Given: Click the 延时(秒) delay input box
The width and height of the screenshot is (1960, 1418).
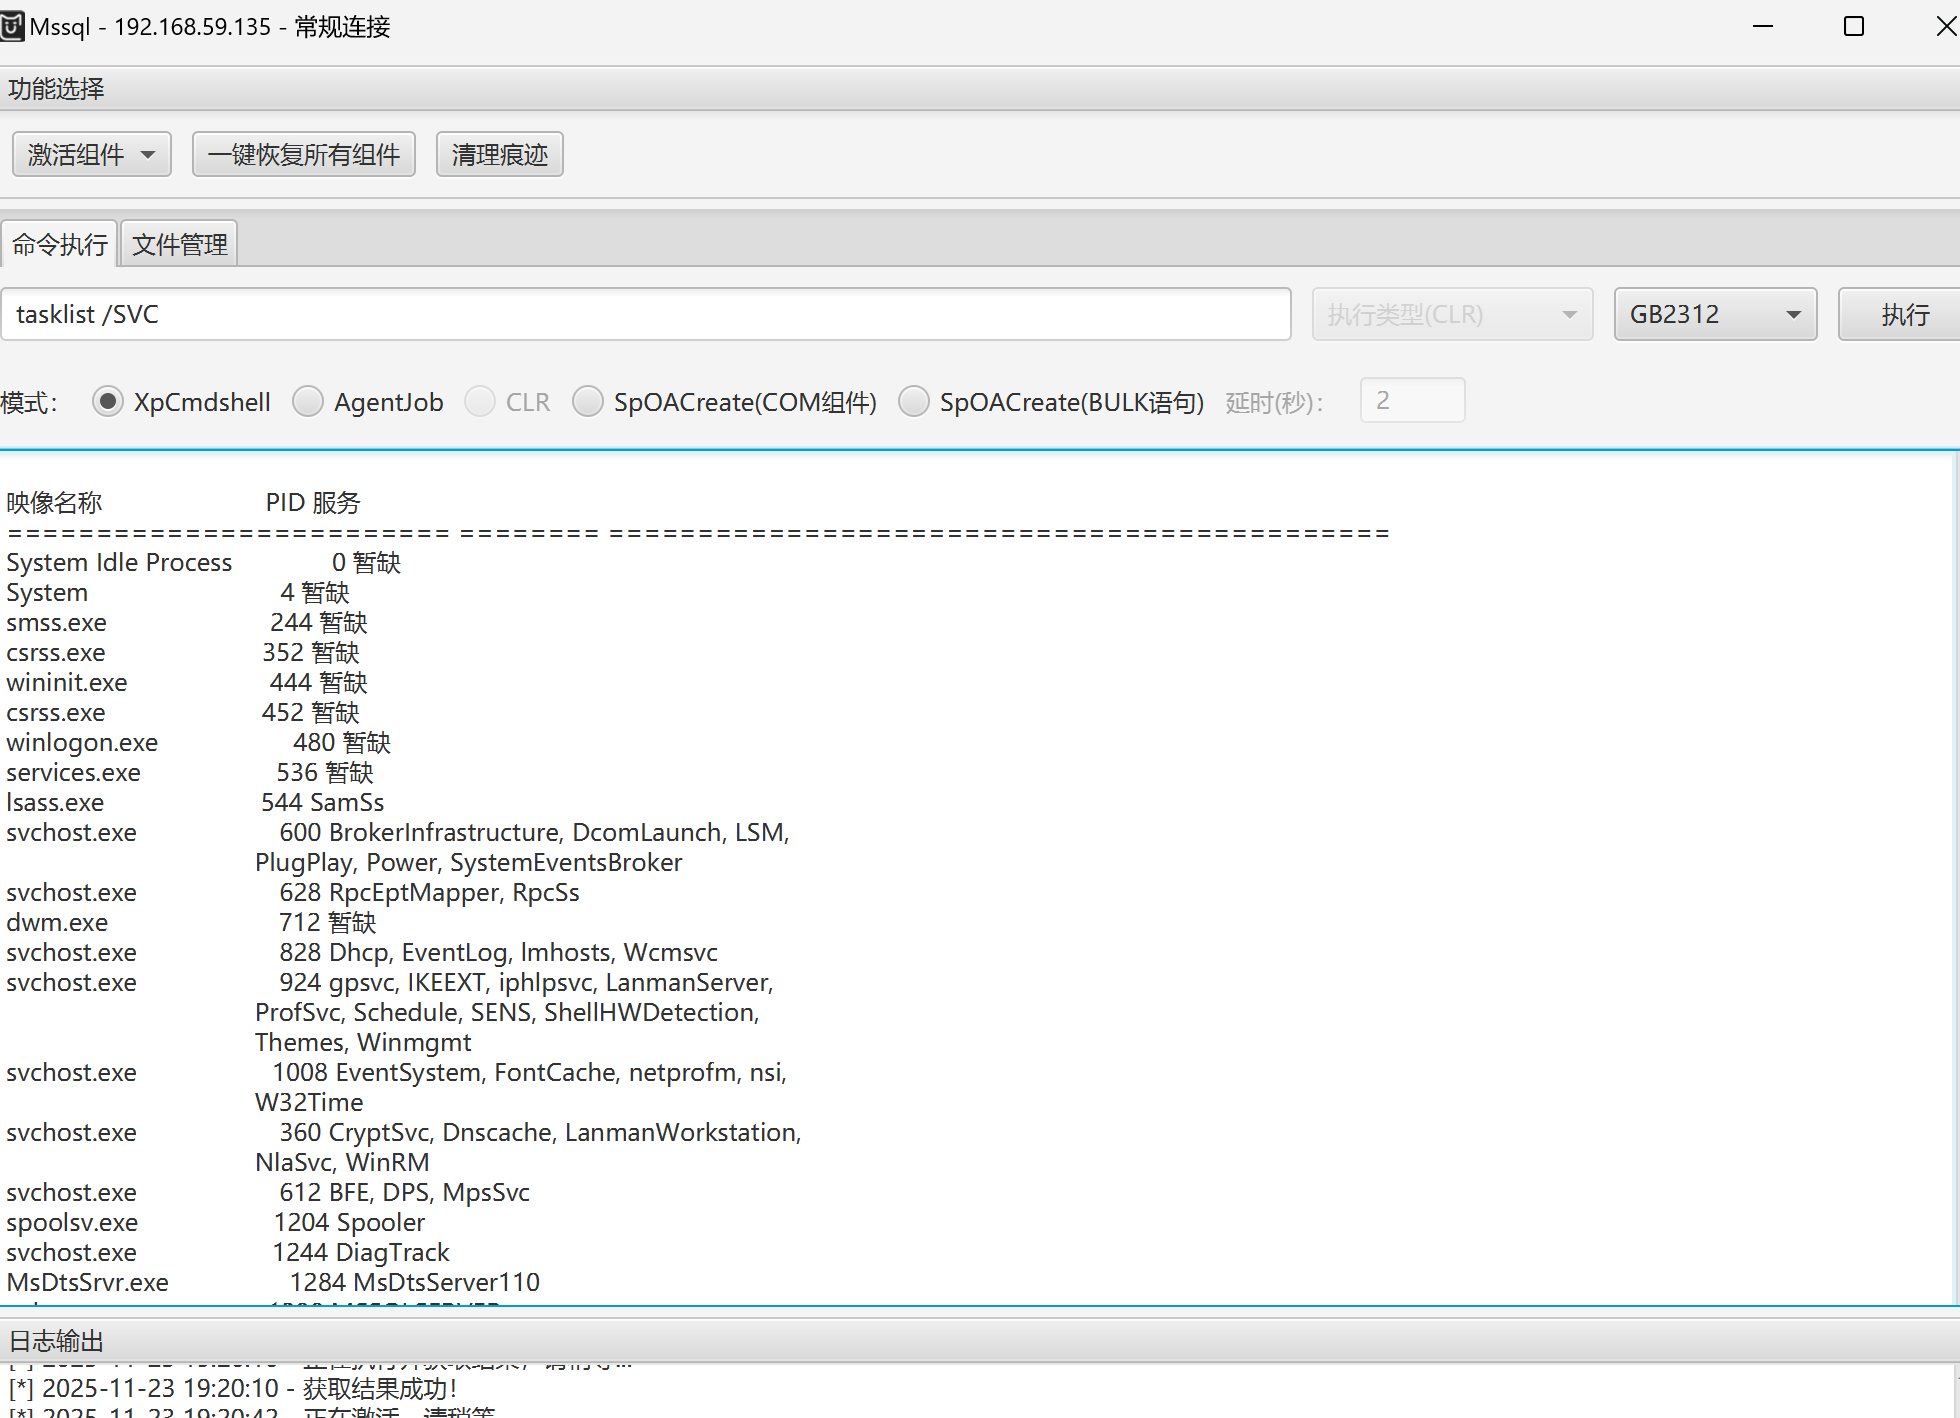Looking at the screenshot, I should (1412, 401).
